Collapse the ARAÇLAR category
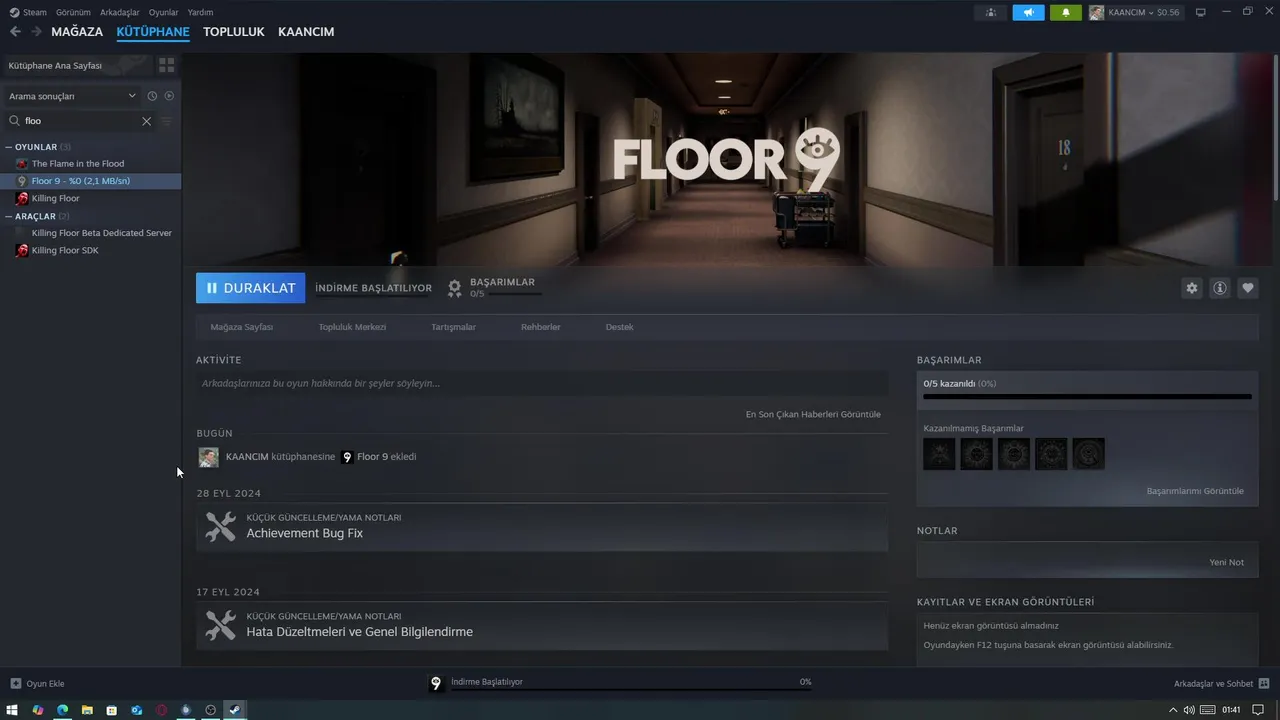The image size is (1280, 720). click(x=9, y=216)
